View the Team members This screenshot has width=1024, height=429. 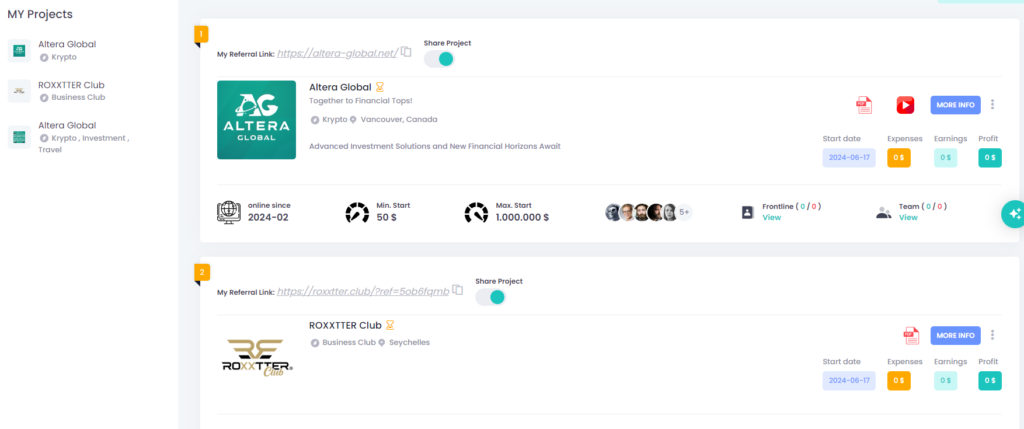(908, 217)
